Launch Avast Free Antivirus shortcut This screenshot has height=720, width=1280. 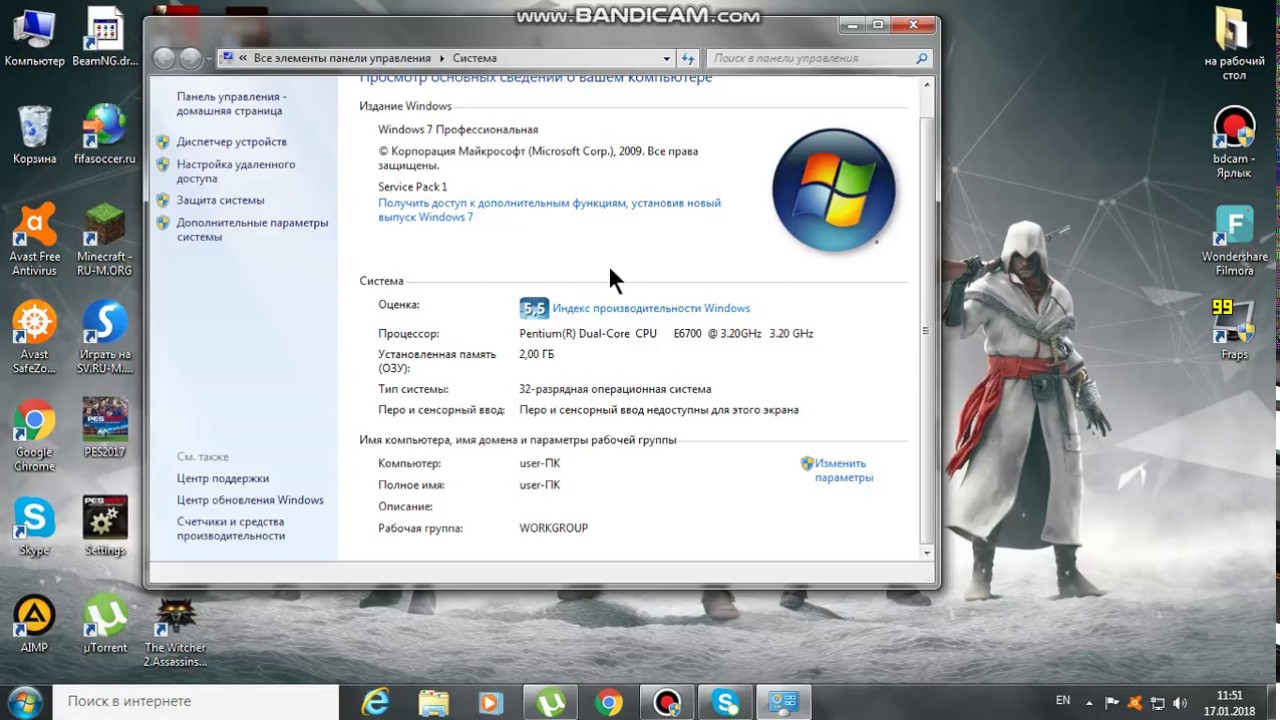coord(34,240)
